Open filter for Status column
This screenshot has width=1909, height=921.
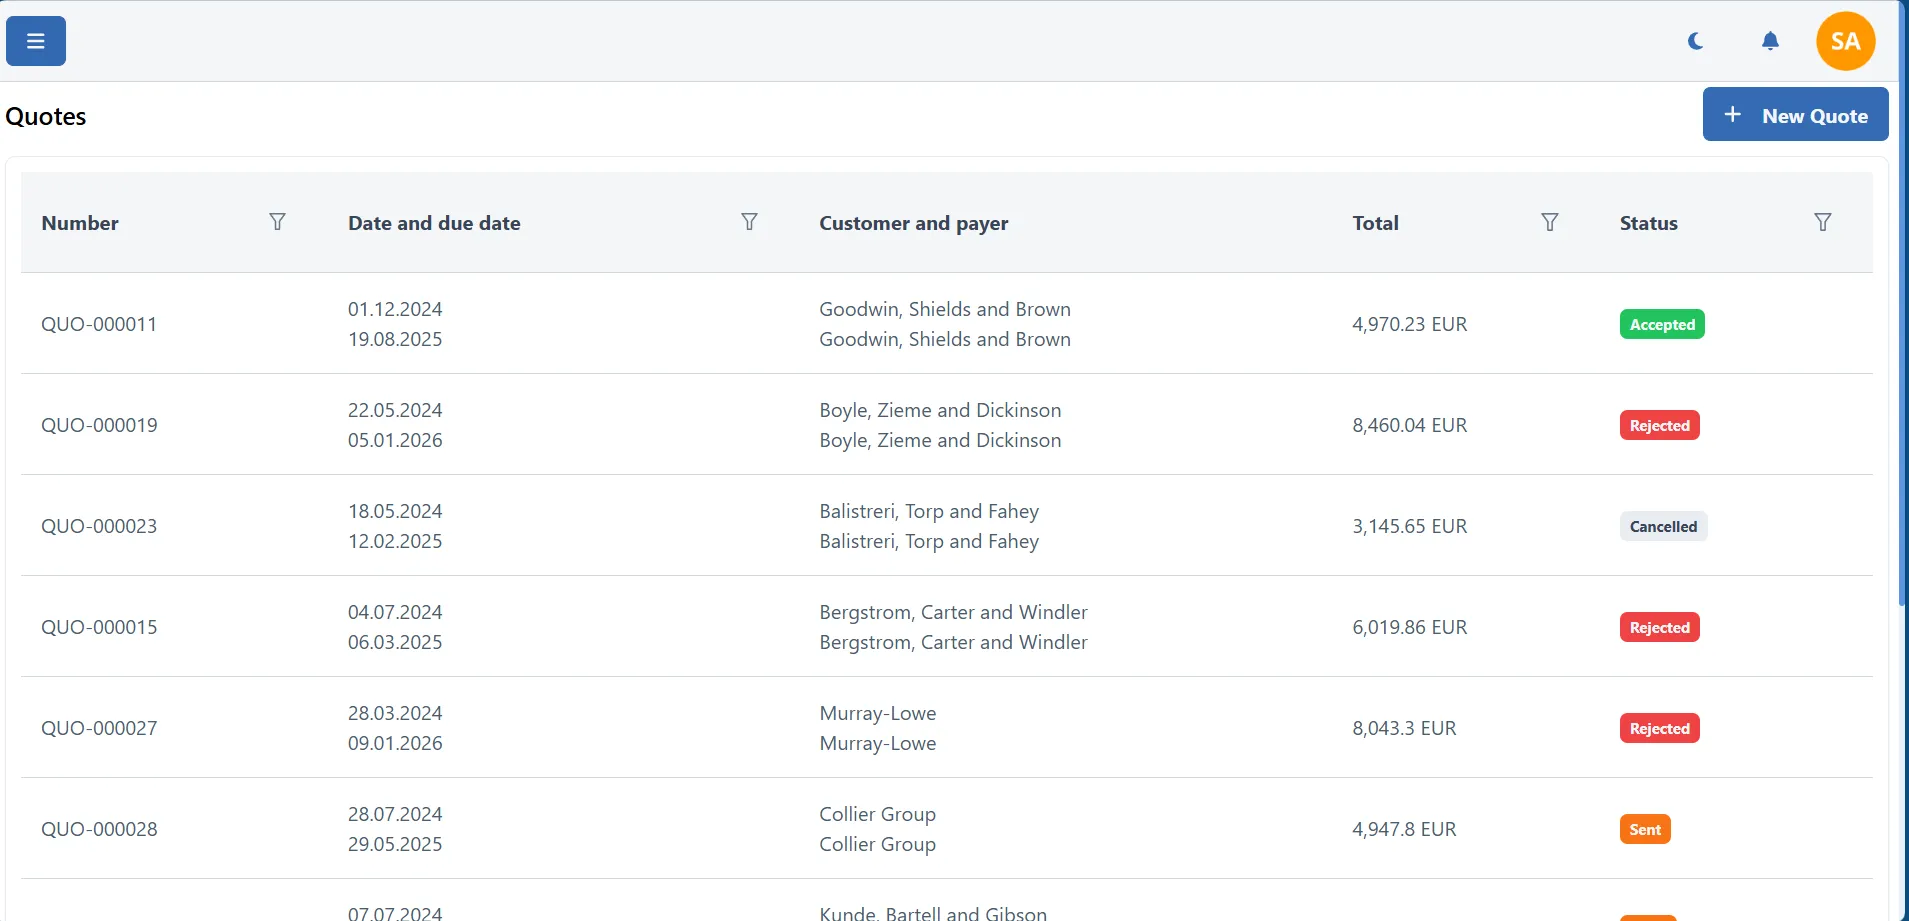(1822, 222)
